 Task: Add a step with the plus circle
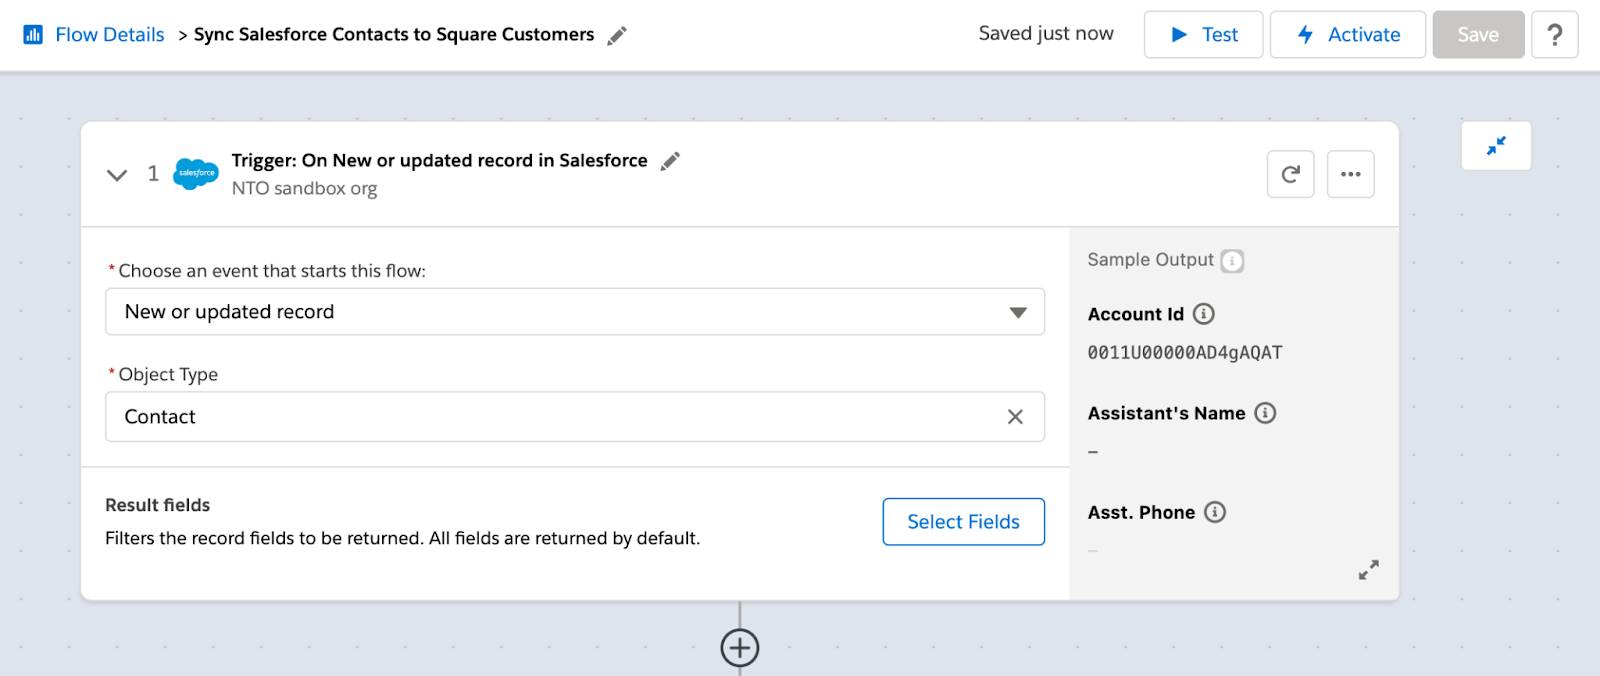point(740,648)
